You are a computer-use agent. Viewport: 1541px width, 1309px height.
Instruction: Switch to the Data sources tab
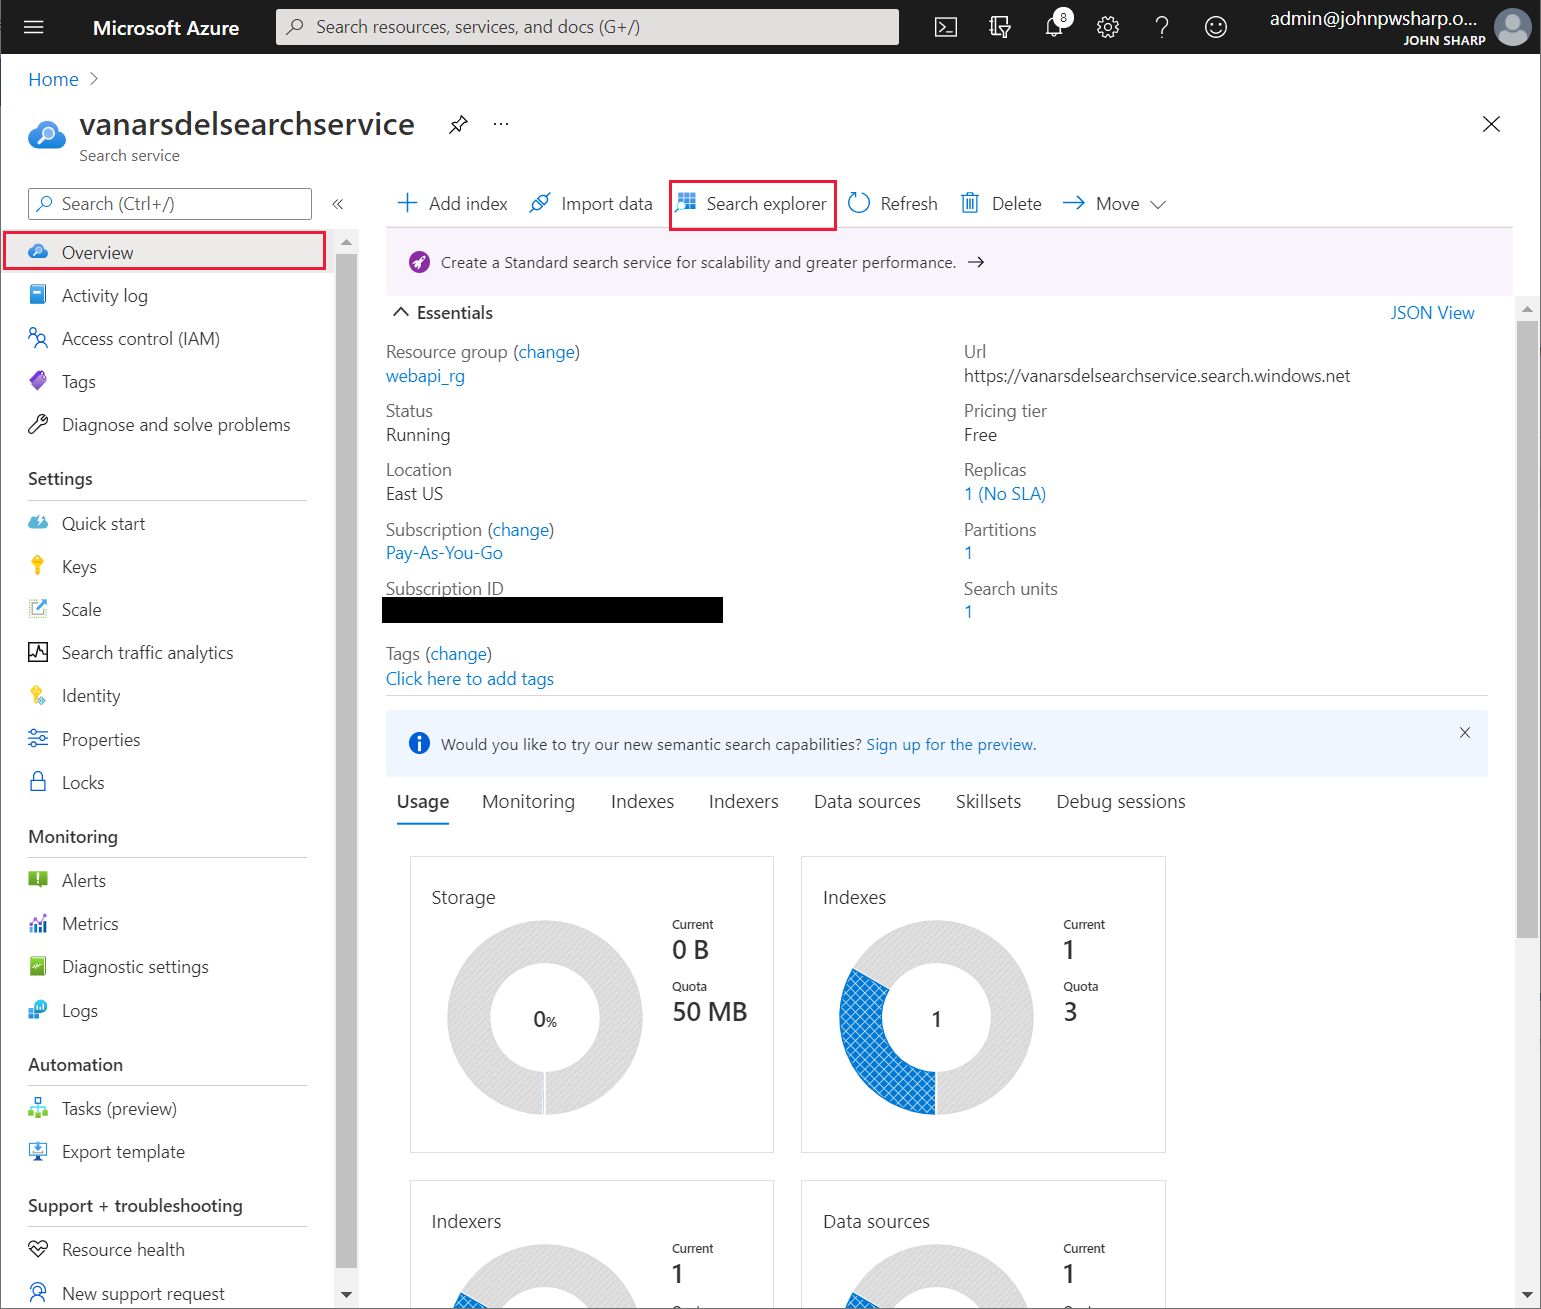[x=867, y=802]
